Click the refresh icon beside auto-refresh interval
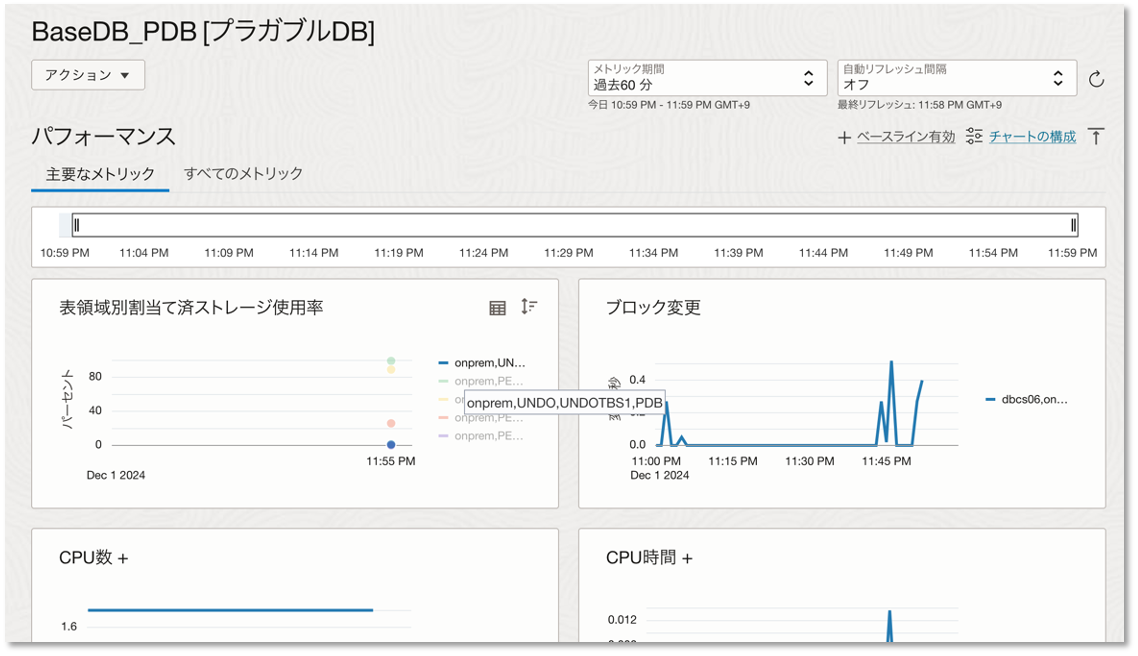 (x=1096, y=79)
